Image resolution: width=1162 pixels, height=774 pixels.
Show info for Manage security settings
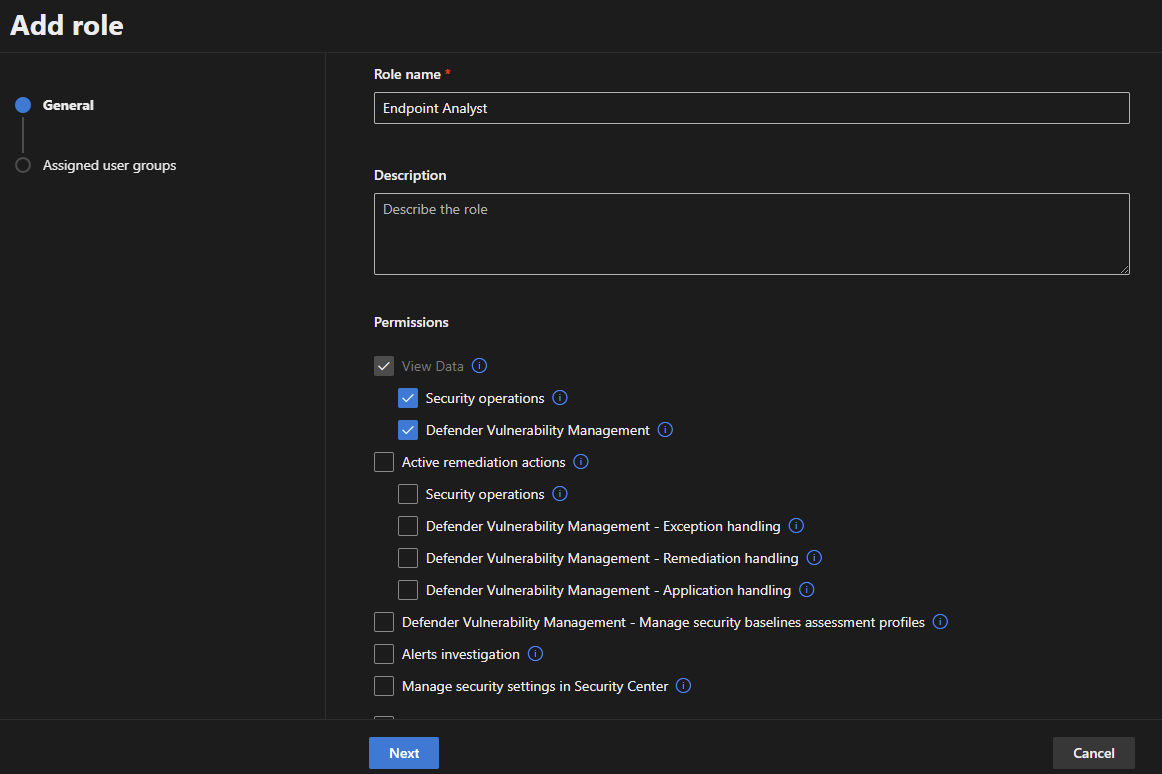tap(684, 686)
